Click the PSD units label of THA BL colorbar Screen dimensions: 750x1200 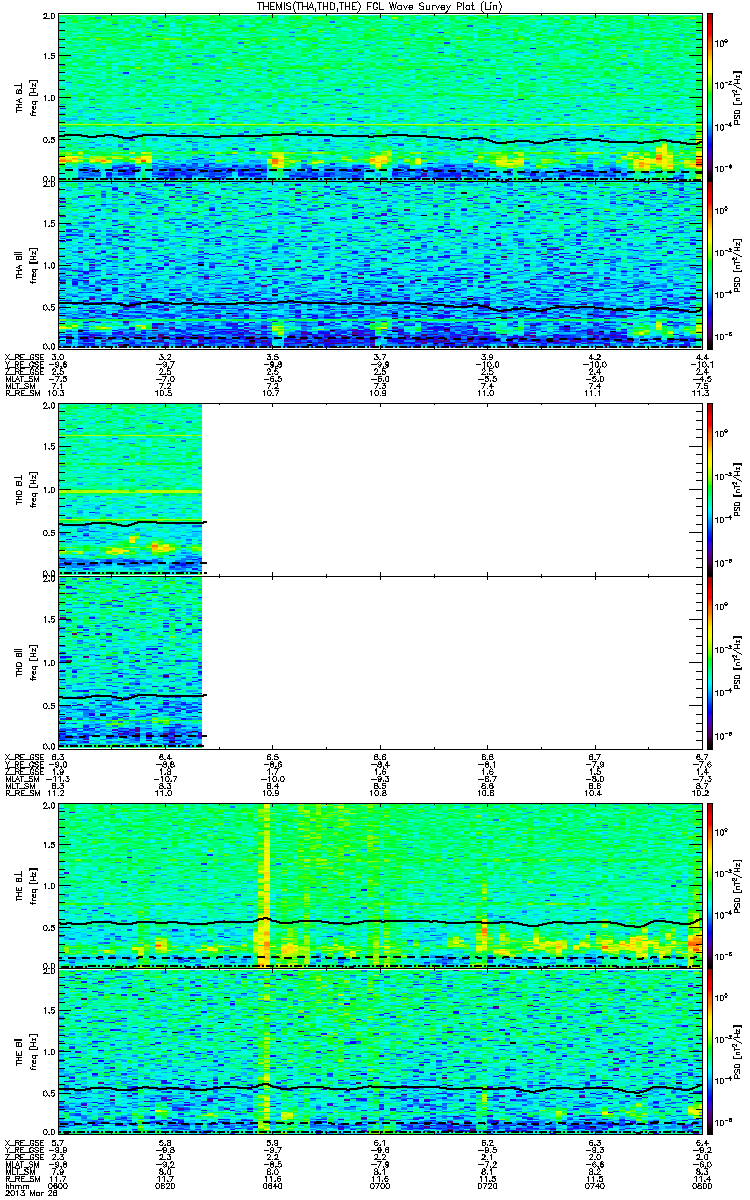pyautogui.click(x=739, y=97)
